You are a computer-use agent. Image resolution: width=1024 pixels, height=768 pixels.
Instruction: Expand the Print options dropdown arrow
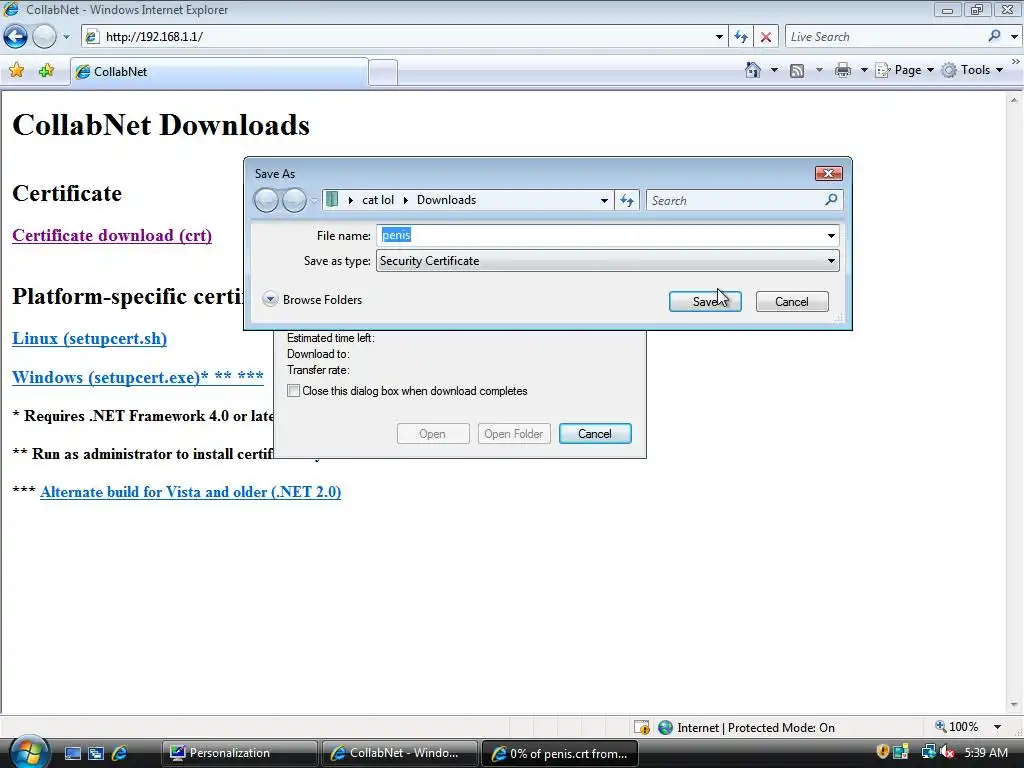(x=863, y=70)
